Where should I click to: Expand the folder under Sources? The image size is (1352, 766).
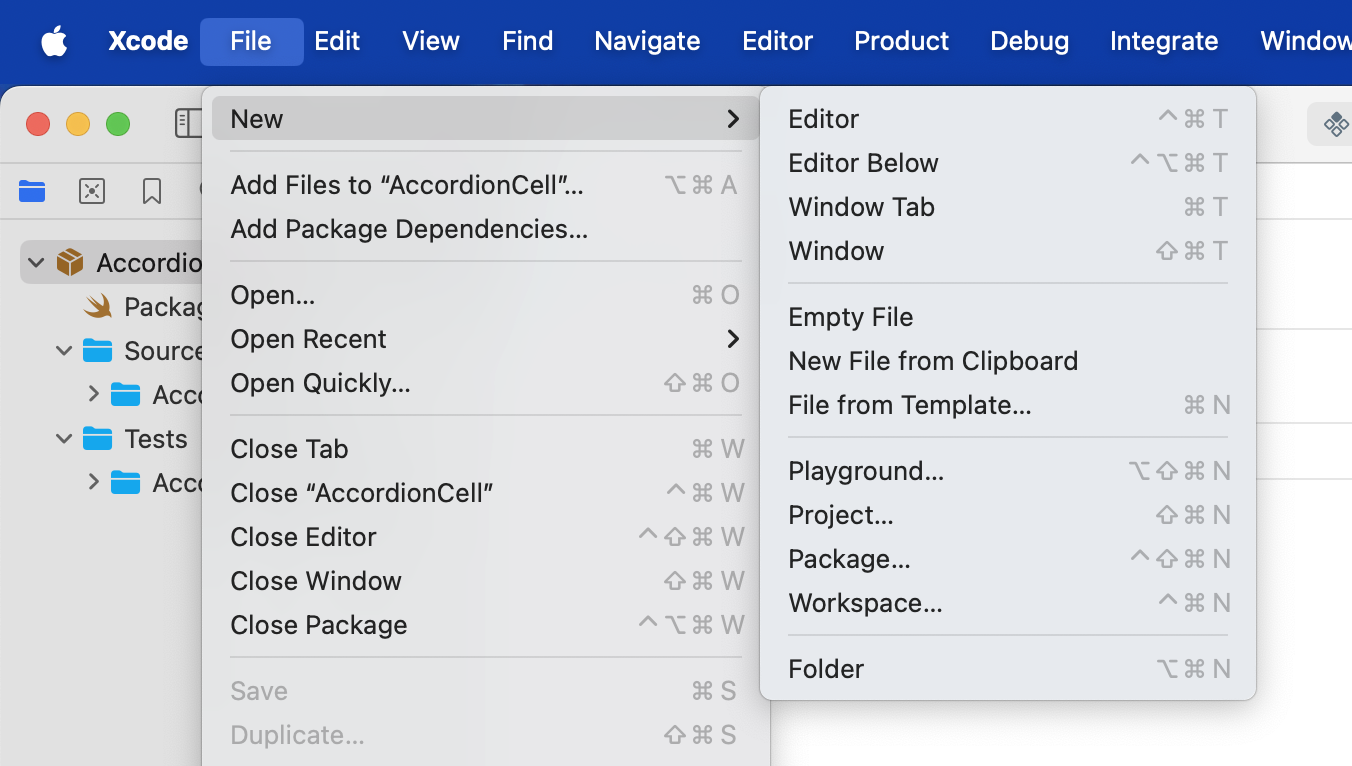(92, 394)
